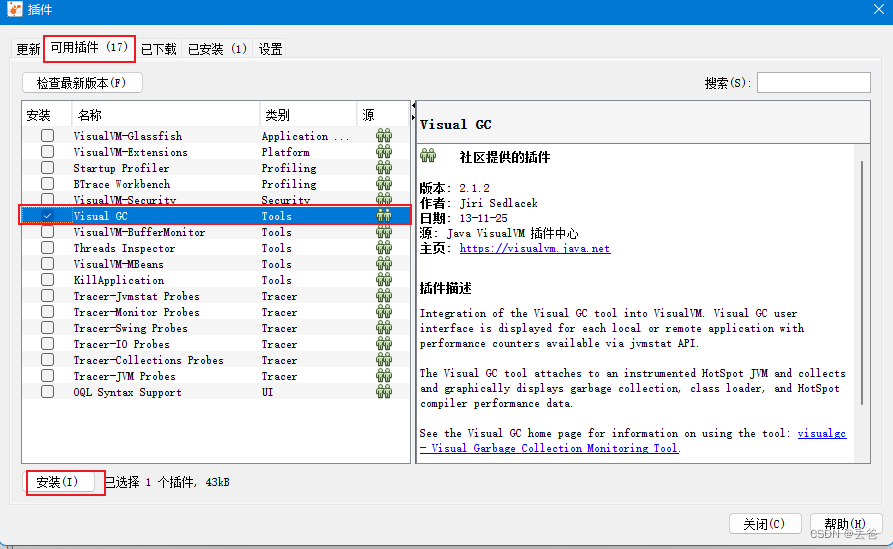Click community source icon for Tracer-Jvmstat Probes row

point(384,296)
